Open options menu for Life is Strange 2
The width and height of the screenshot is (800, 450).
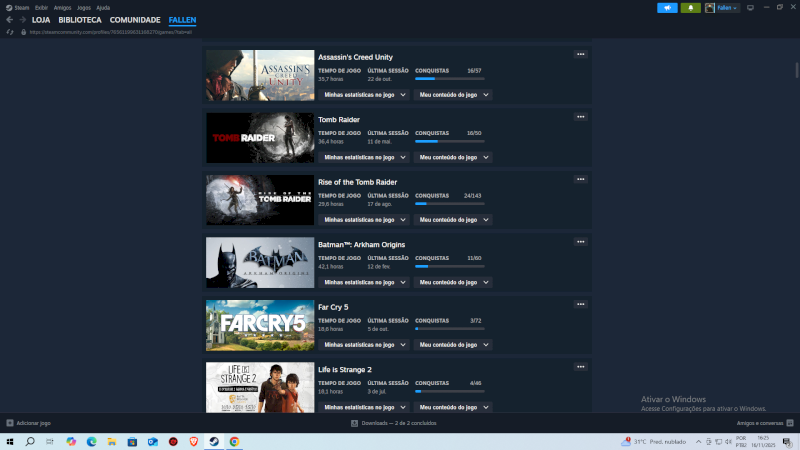click(581, 367)
